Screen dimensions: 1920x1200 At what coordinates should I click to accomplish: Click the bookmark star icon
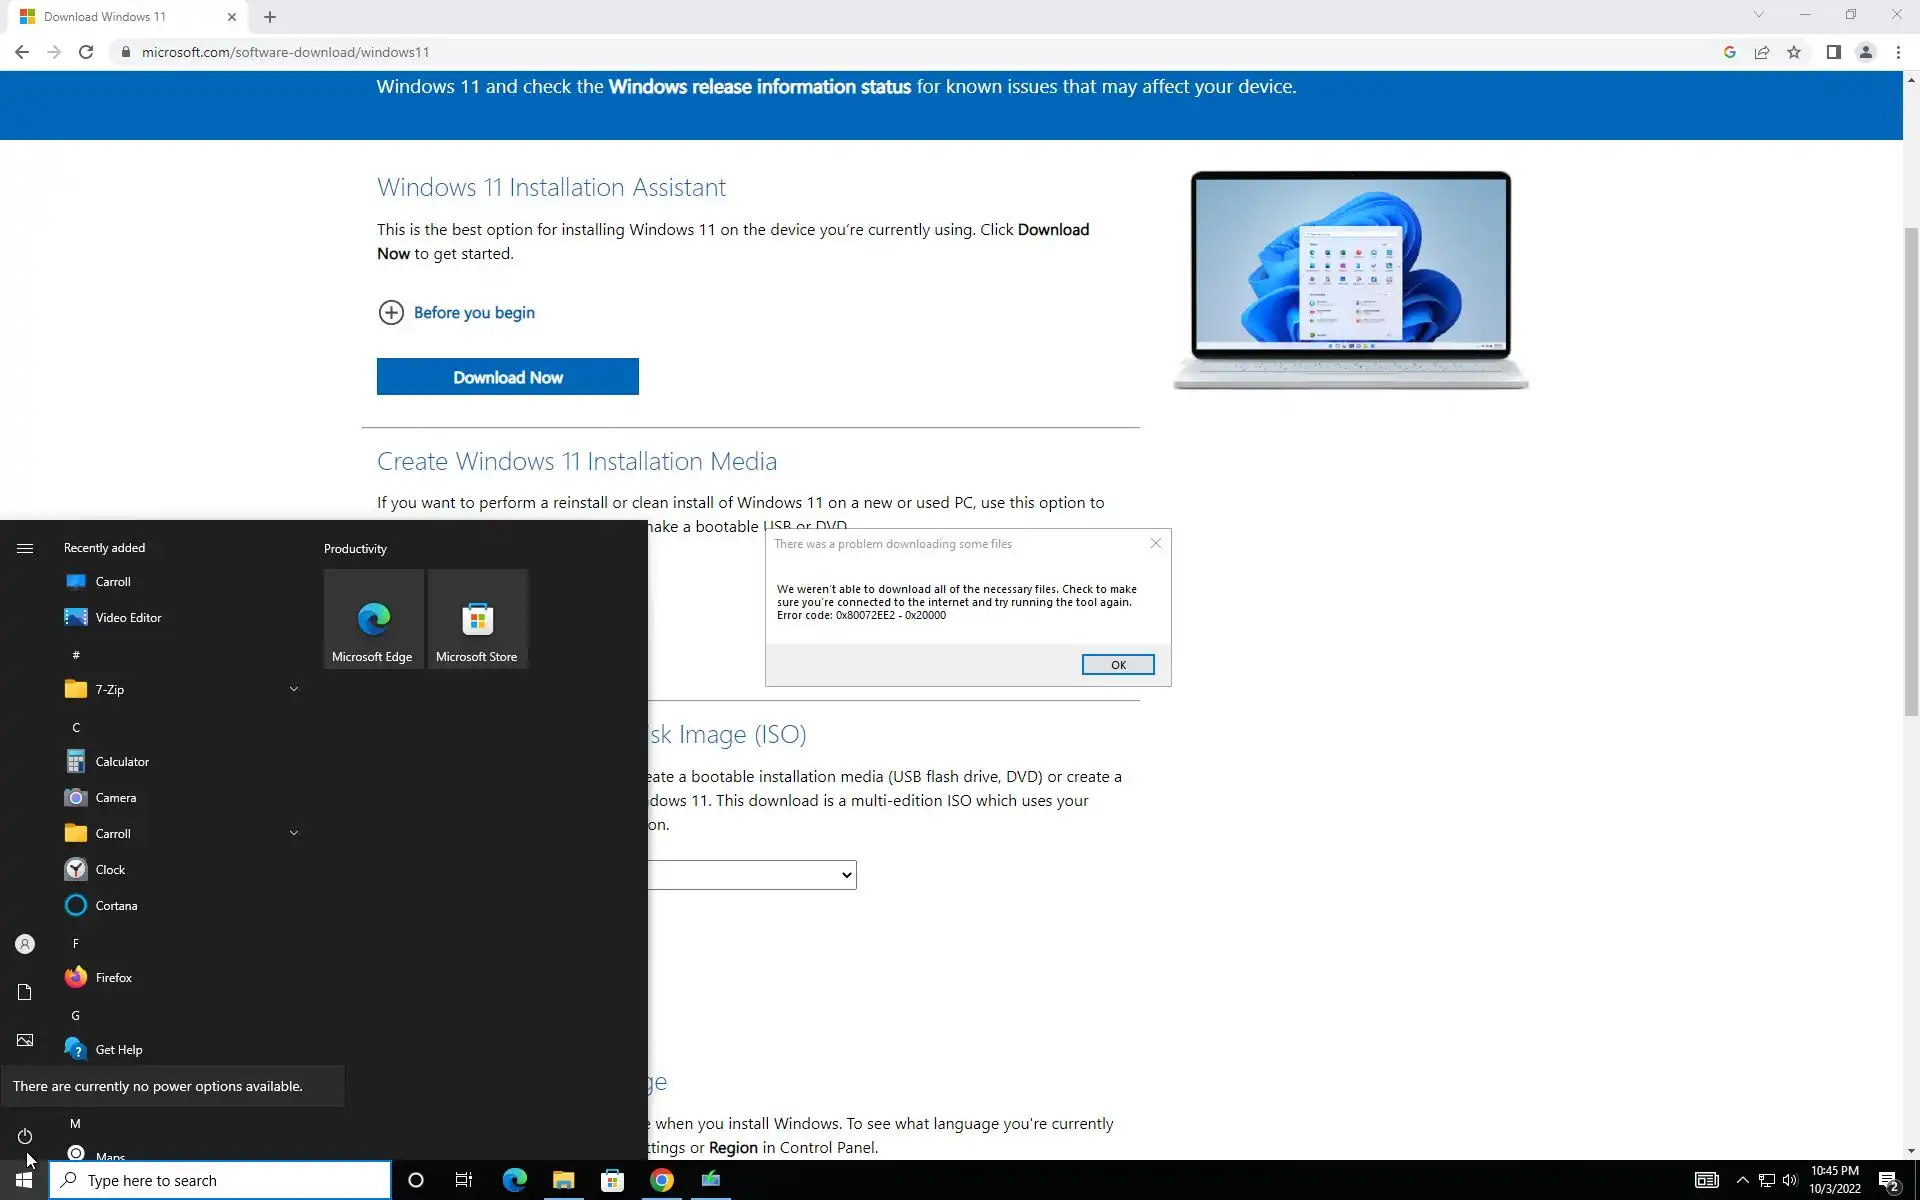1794,52
